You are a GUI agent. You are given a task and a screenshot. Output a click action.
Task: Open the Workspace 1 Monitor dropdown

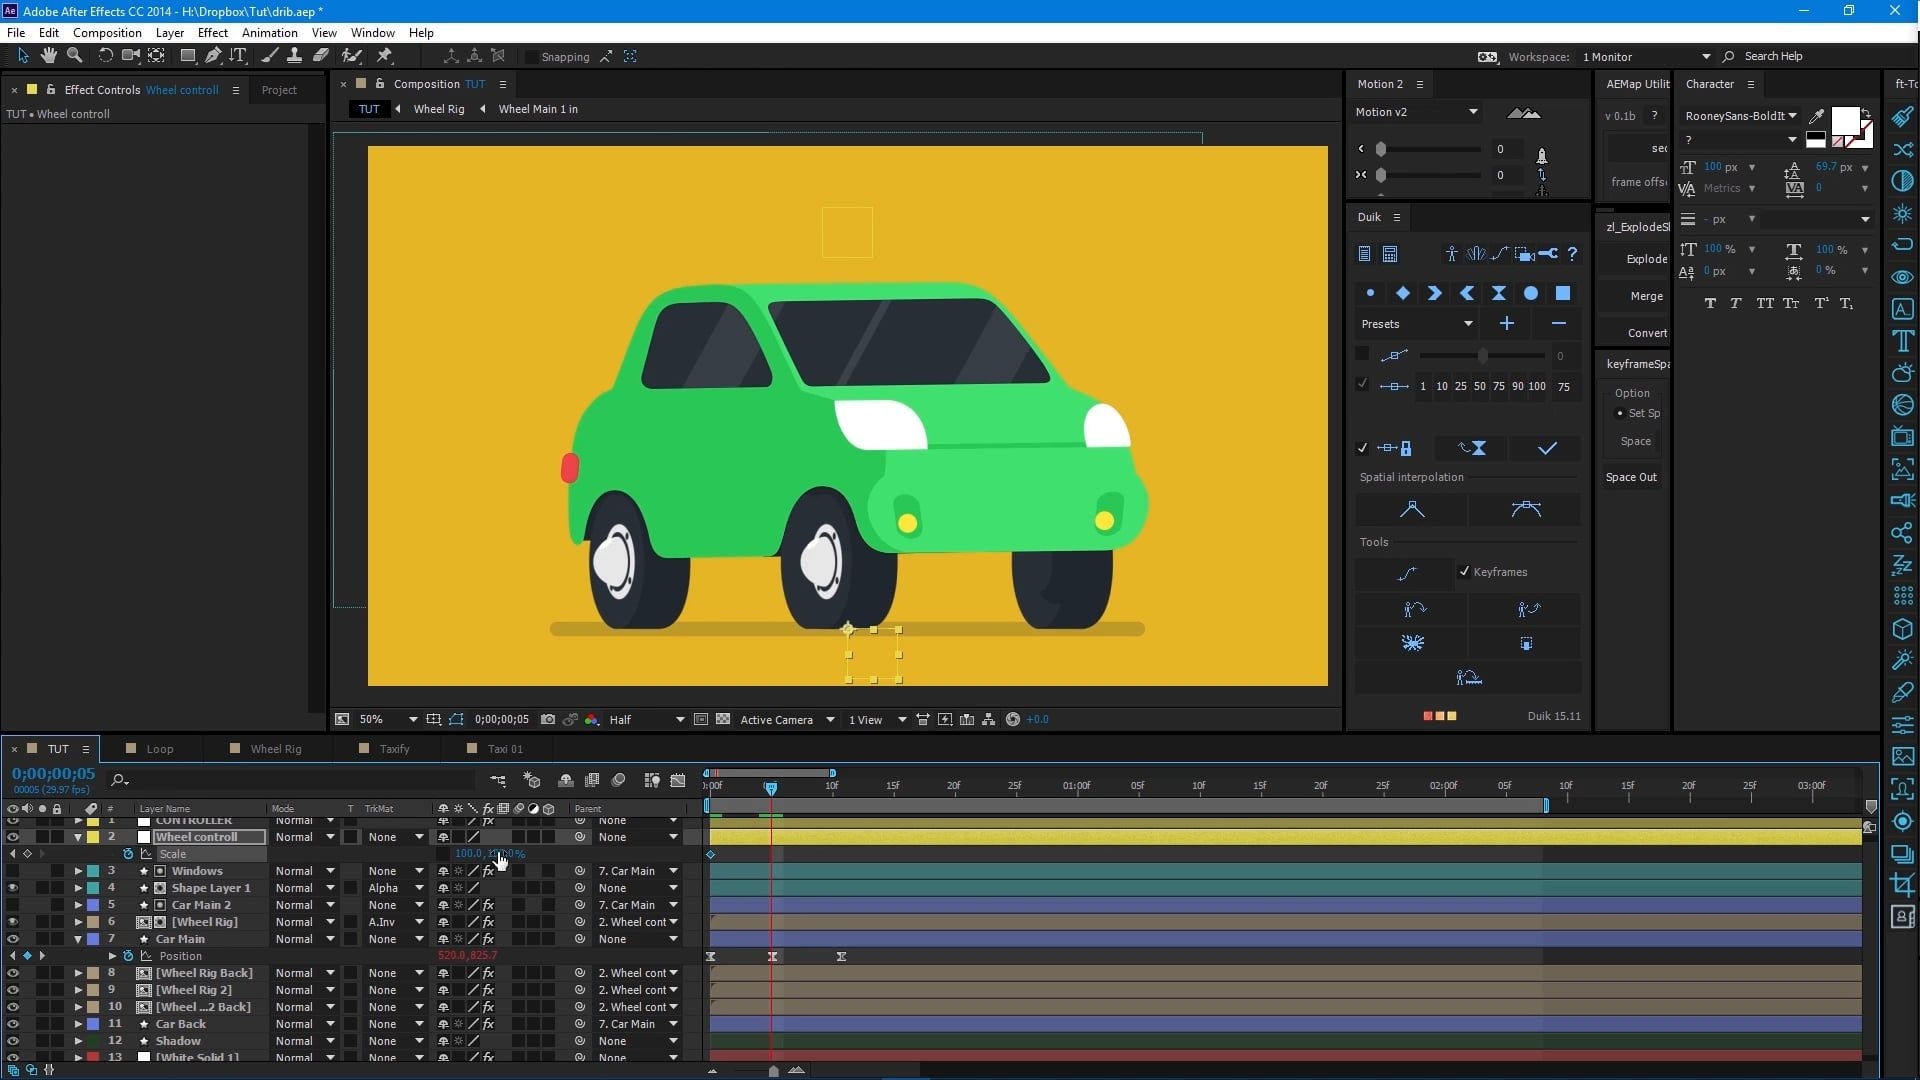coord(1645,57)
